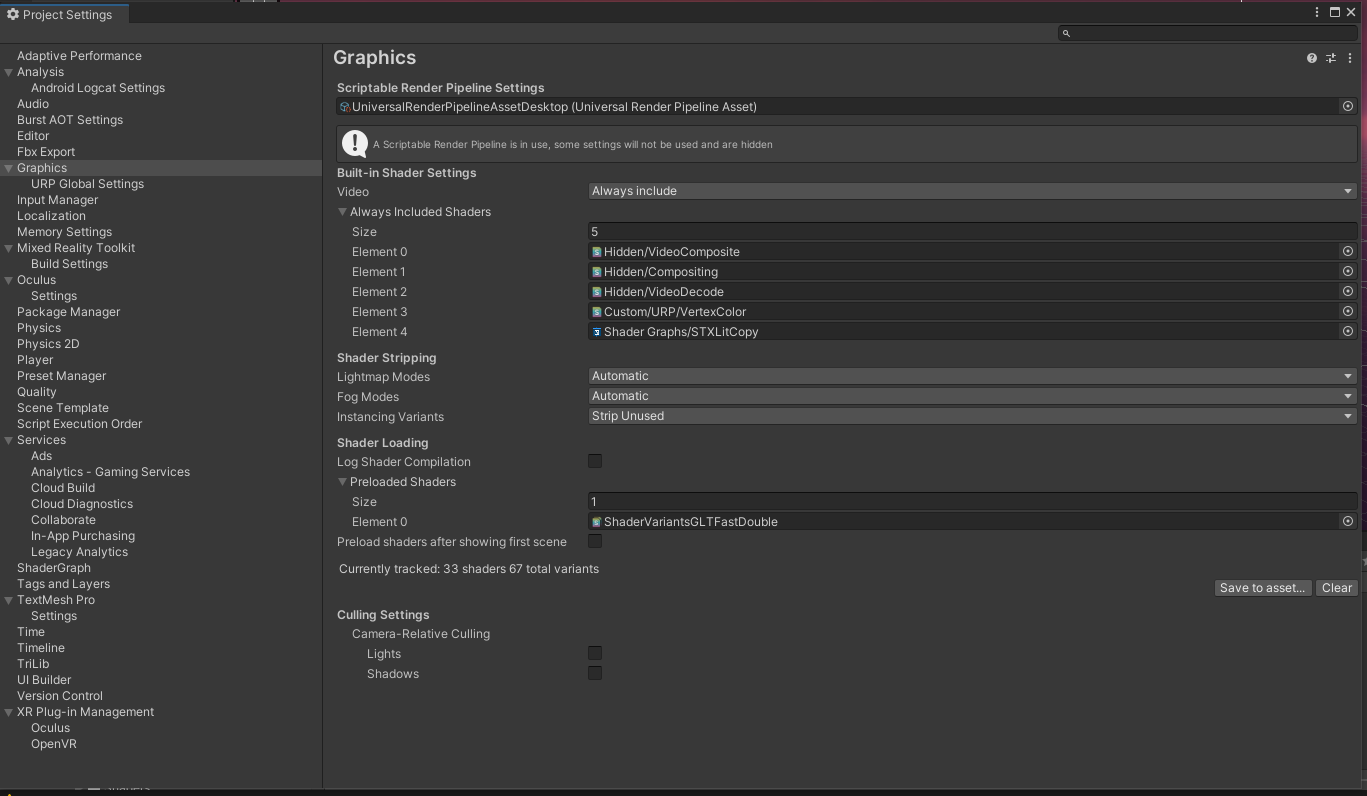Click the exclamation warning icon about Scriptable Render Pipeline

(355, 143)
